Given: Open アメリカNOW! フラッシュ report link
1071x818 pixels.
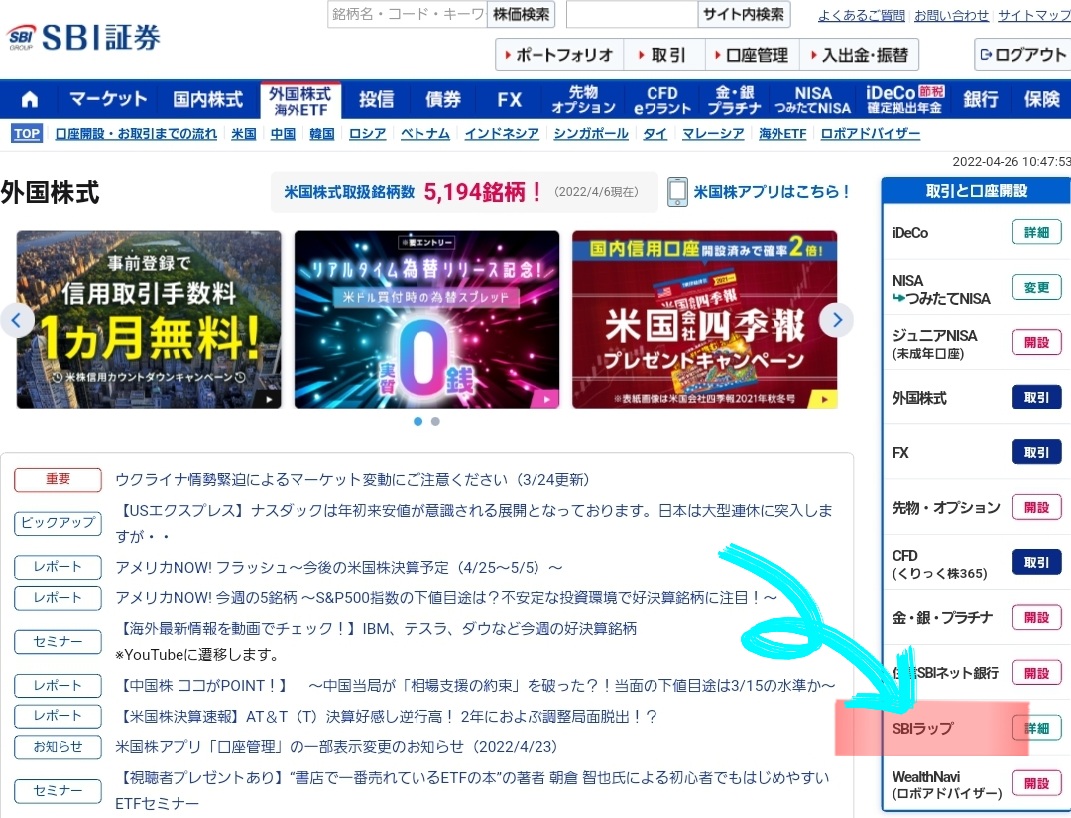Looking at the screenshot, I should click(339, 567).
